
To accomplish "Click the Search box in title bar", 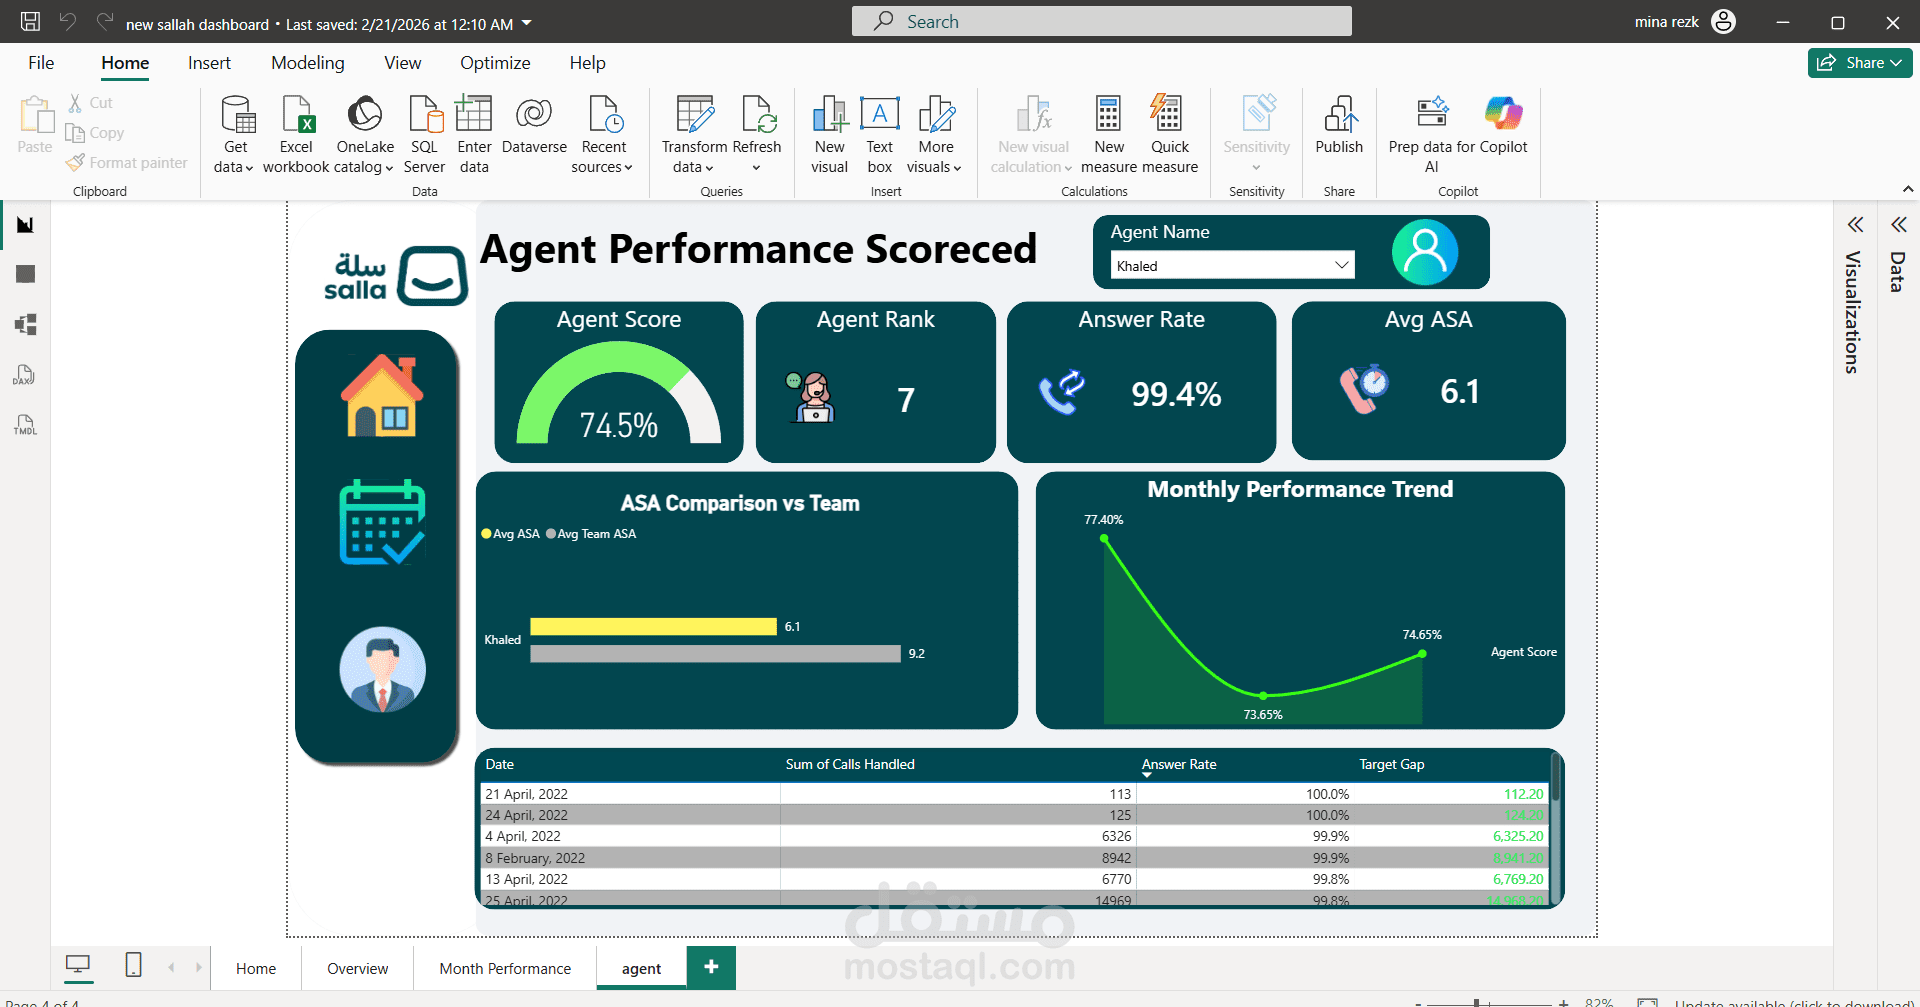I will (1101, 21).
